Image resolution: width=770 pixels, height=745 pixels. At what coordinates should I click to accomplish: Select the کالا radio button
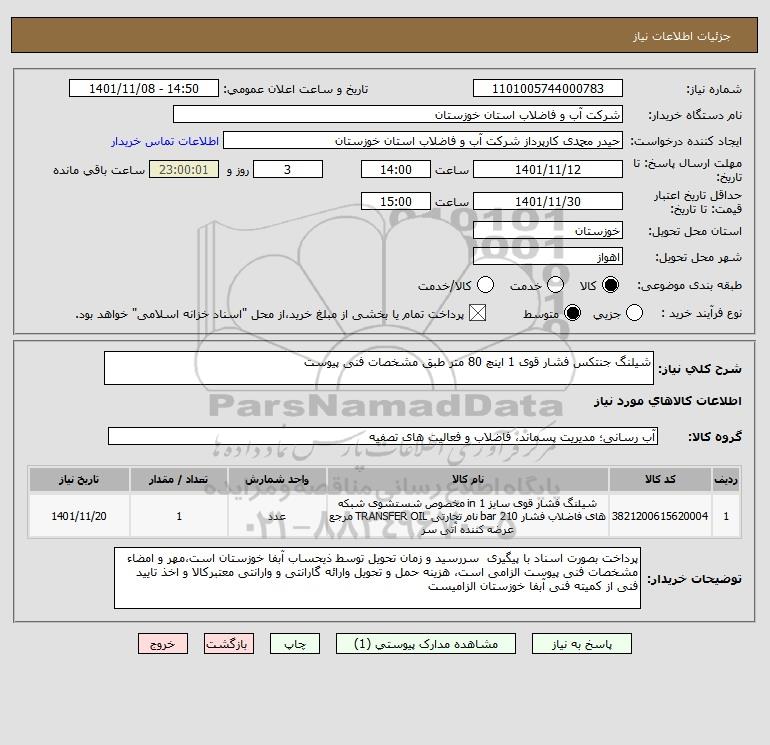pyautogui.click(x=610, y=285)
